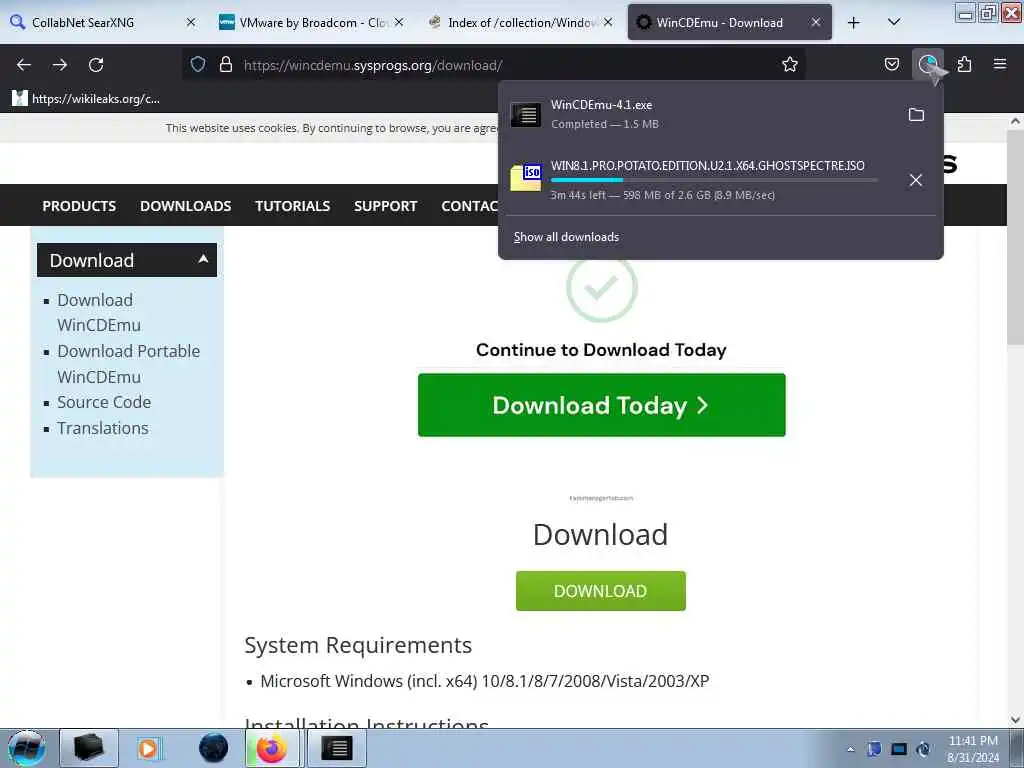Click the site padlock security icon
The image size is (1024, 768).
pyautogui.click(x=226, y=64)
